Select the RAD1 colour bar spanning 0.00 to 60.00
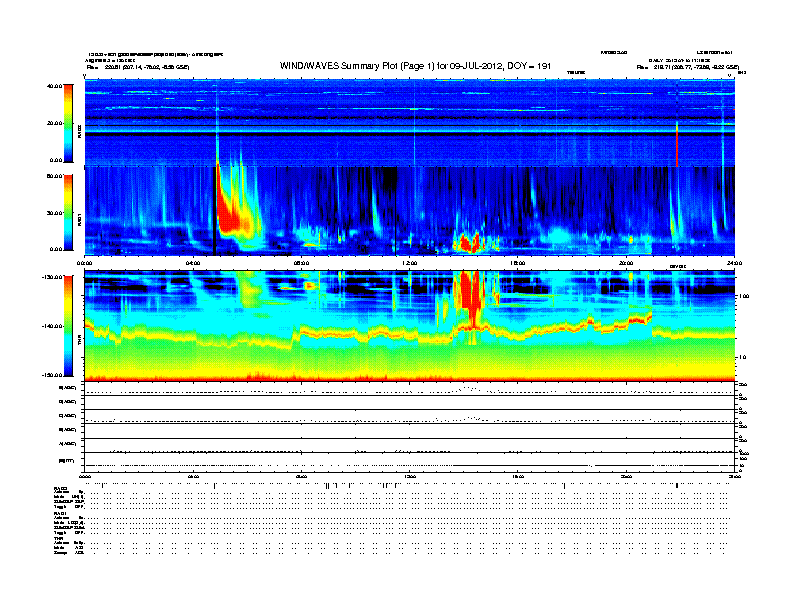The image size is (792, 612). (x=68, y=213)
